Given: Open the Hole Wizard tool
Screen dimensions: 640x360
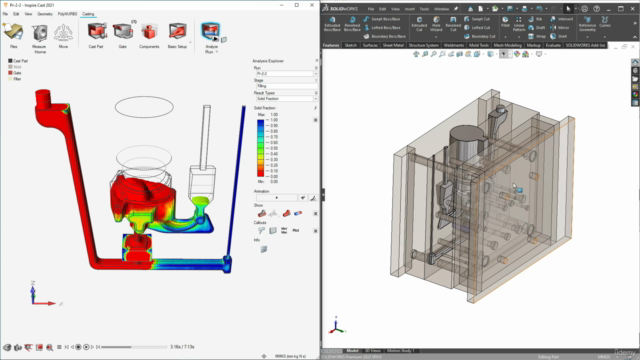Looking at the screenshot, I should (x=436, y=24).
